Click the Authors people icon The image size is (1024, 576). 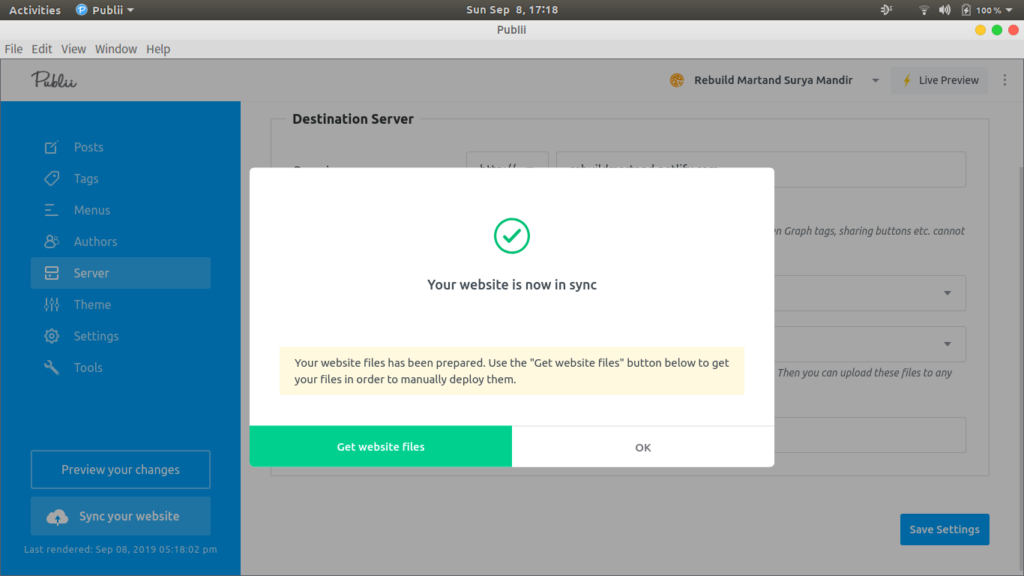click(51, 242)
